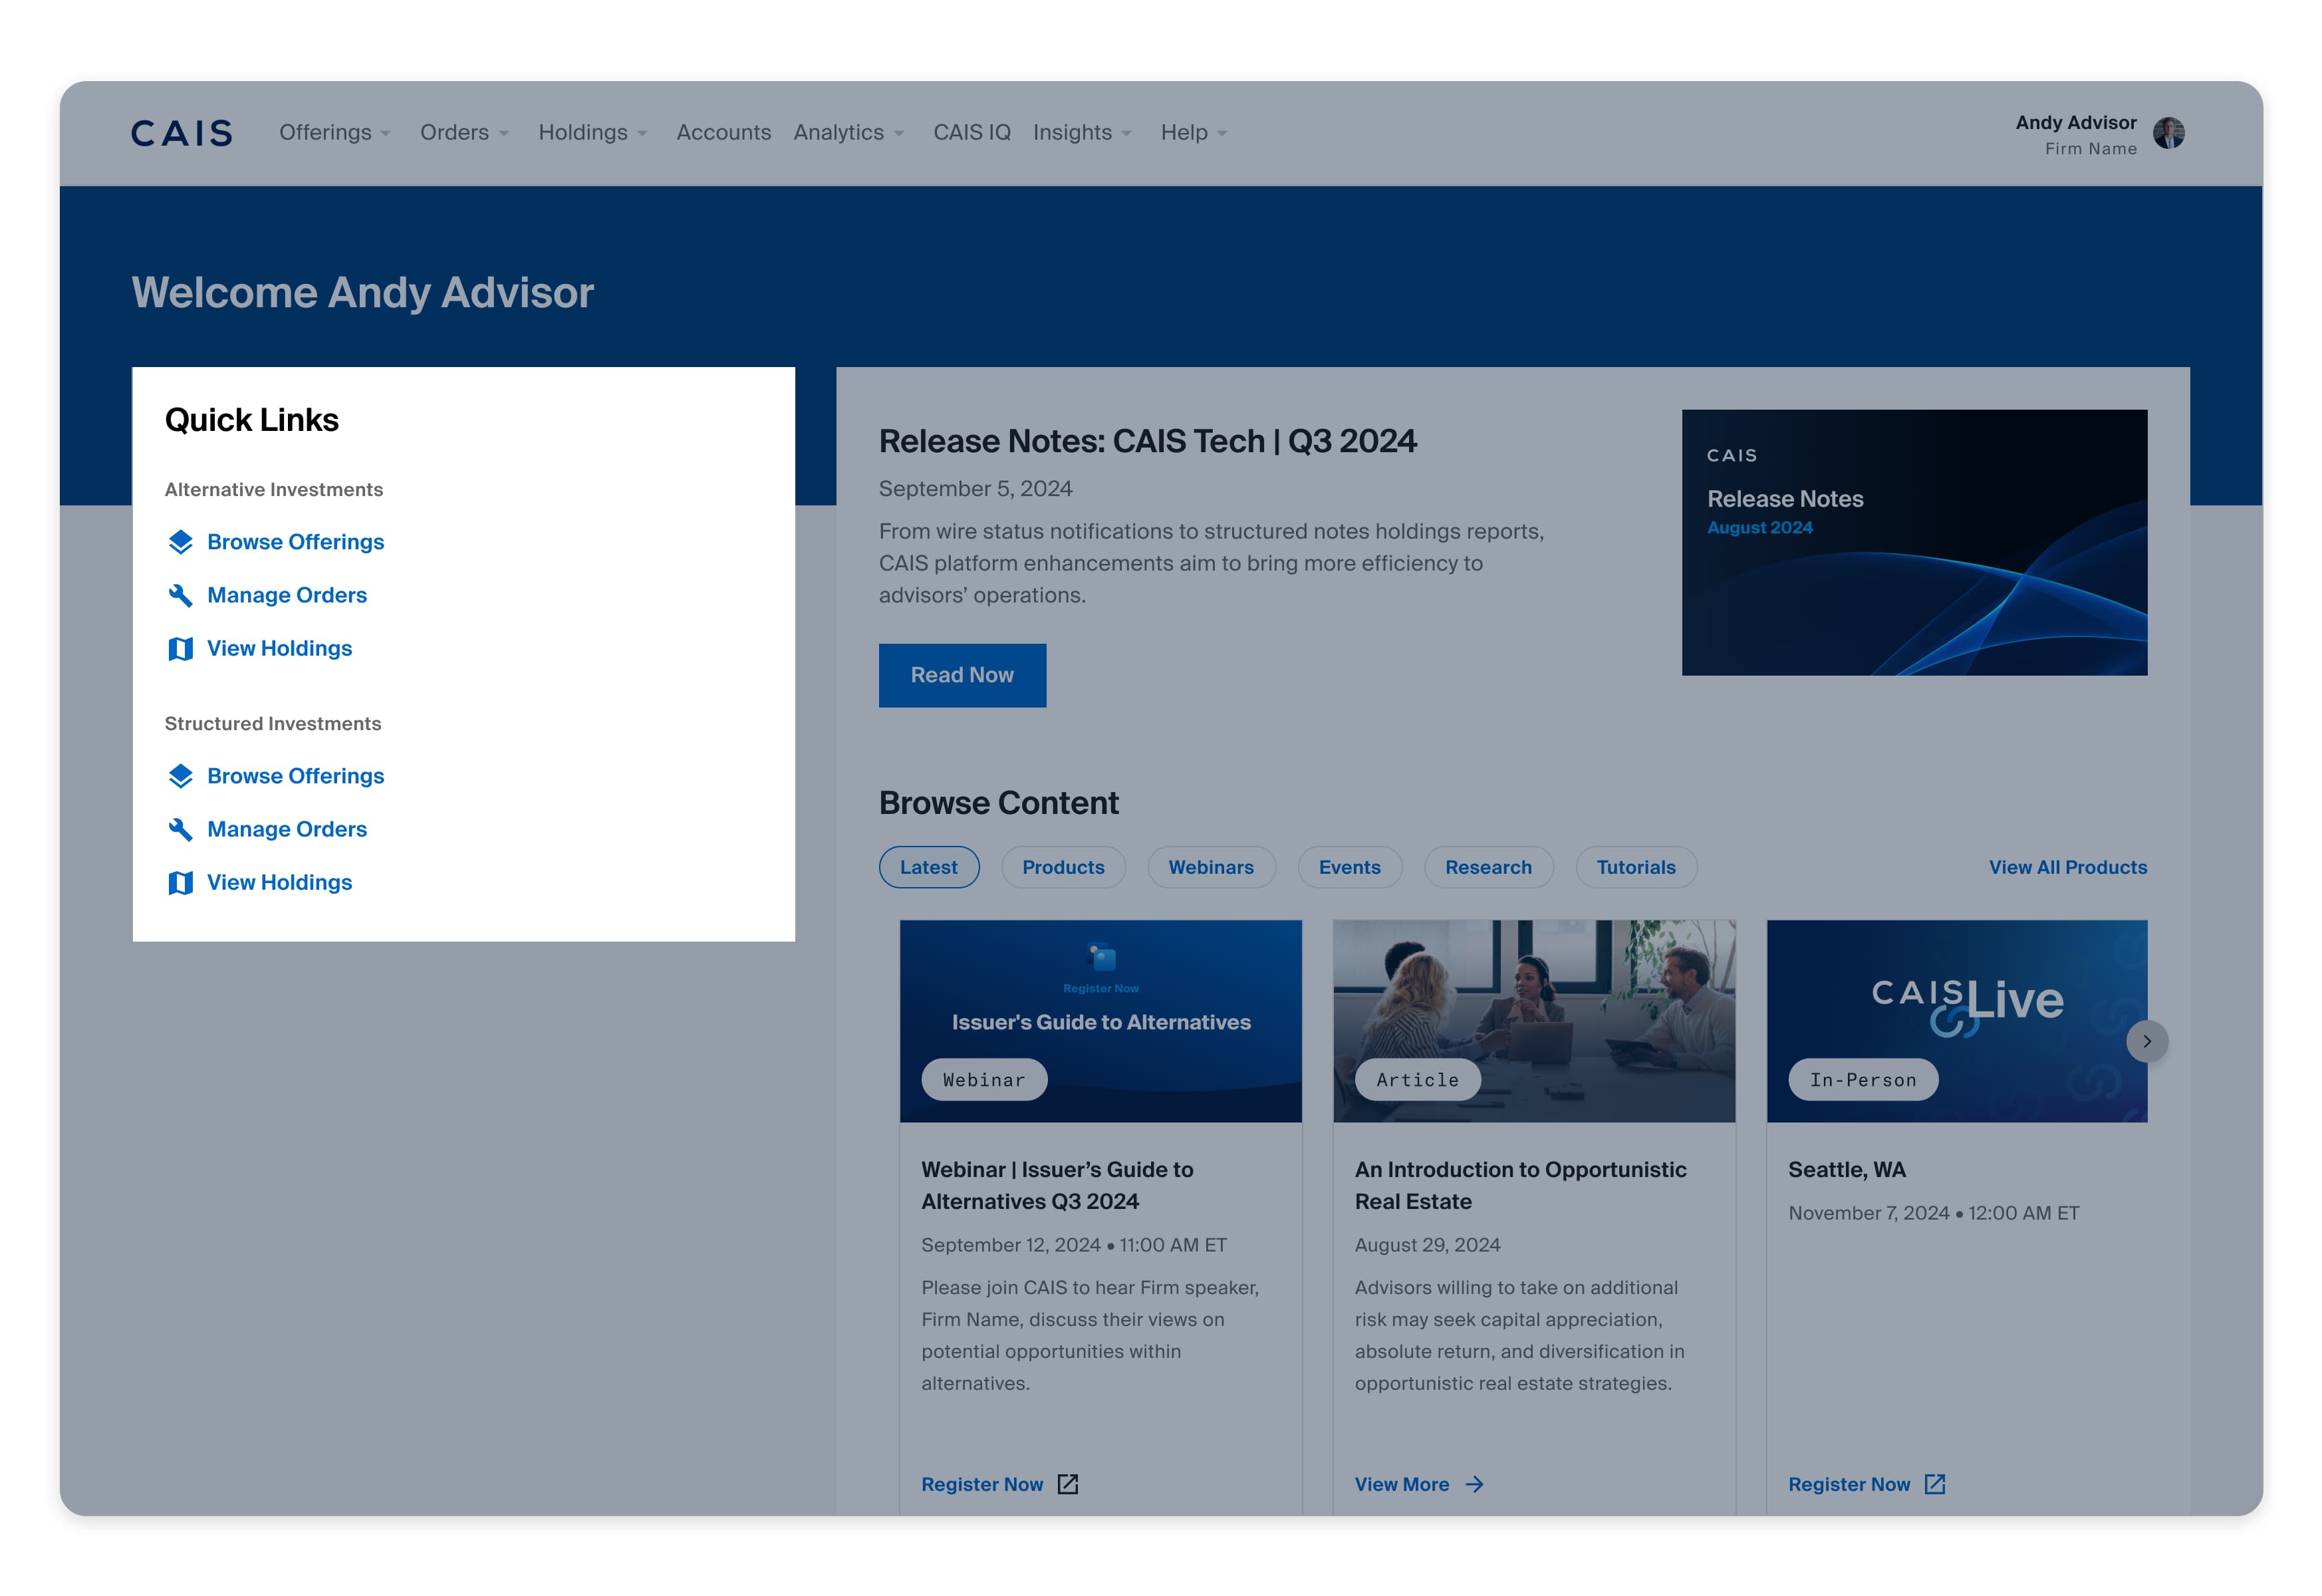Click map icon beside Structured Investments View Holdings

(180, 882)
